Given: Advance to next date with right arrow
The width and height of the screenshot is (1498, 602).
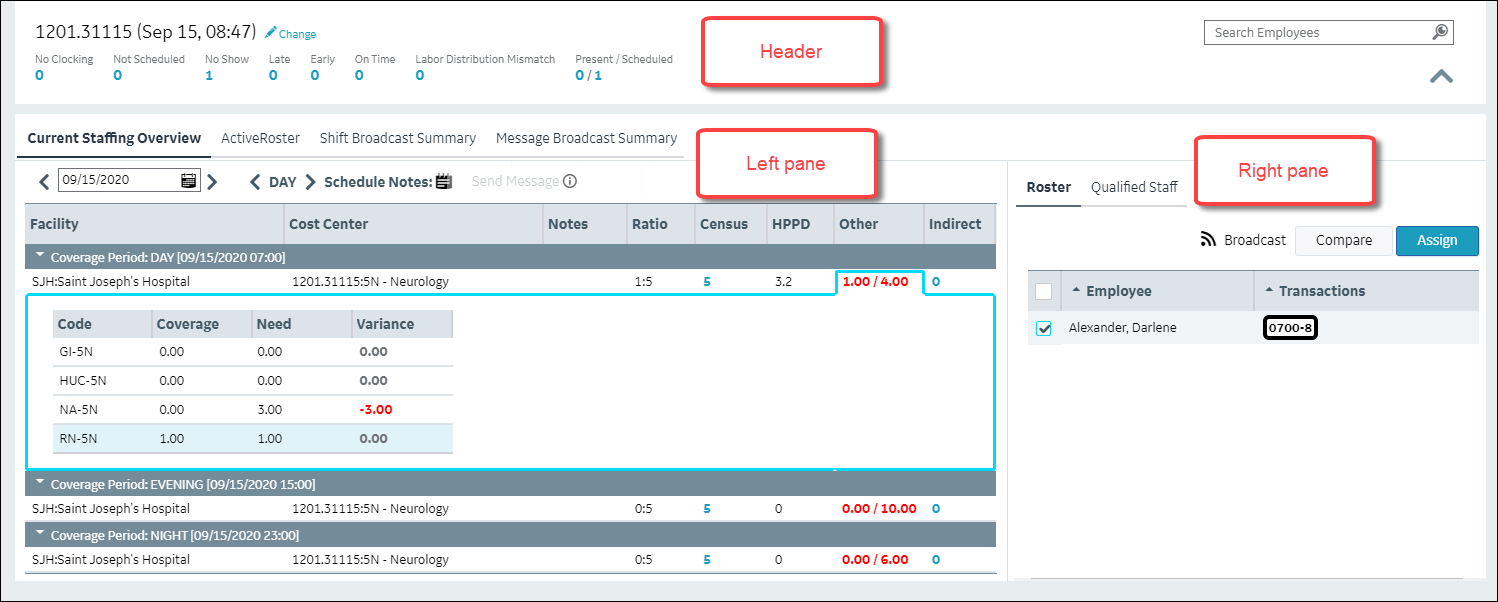Looking at the screenshot, I should pos(212,182).
